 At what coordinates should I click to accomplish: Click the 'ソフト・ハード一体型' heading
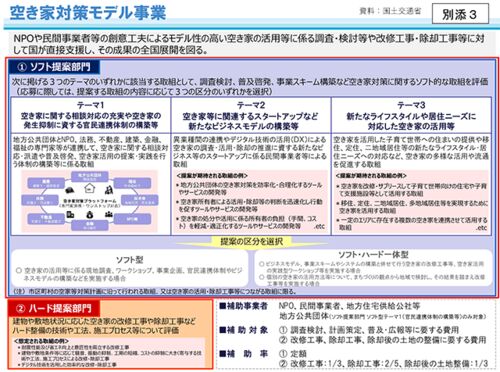click(x=373, y=255)
